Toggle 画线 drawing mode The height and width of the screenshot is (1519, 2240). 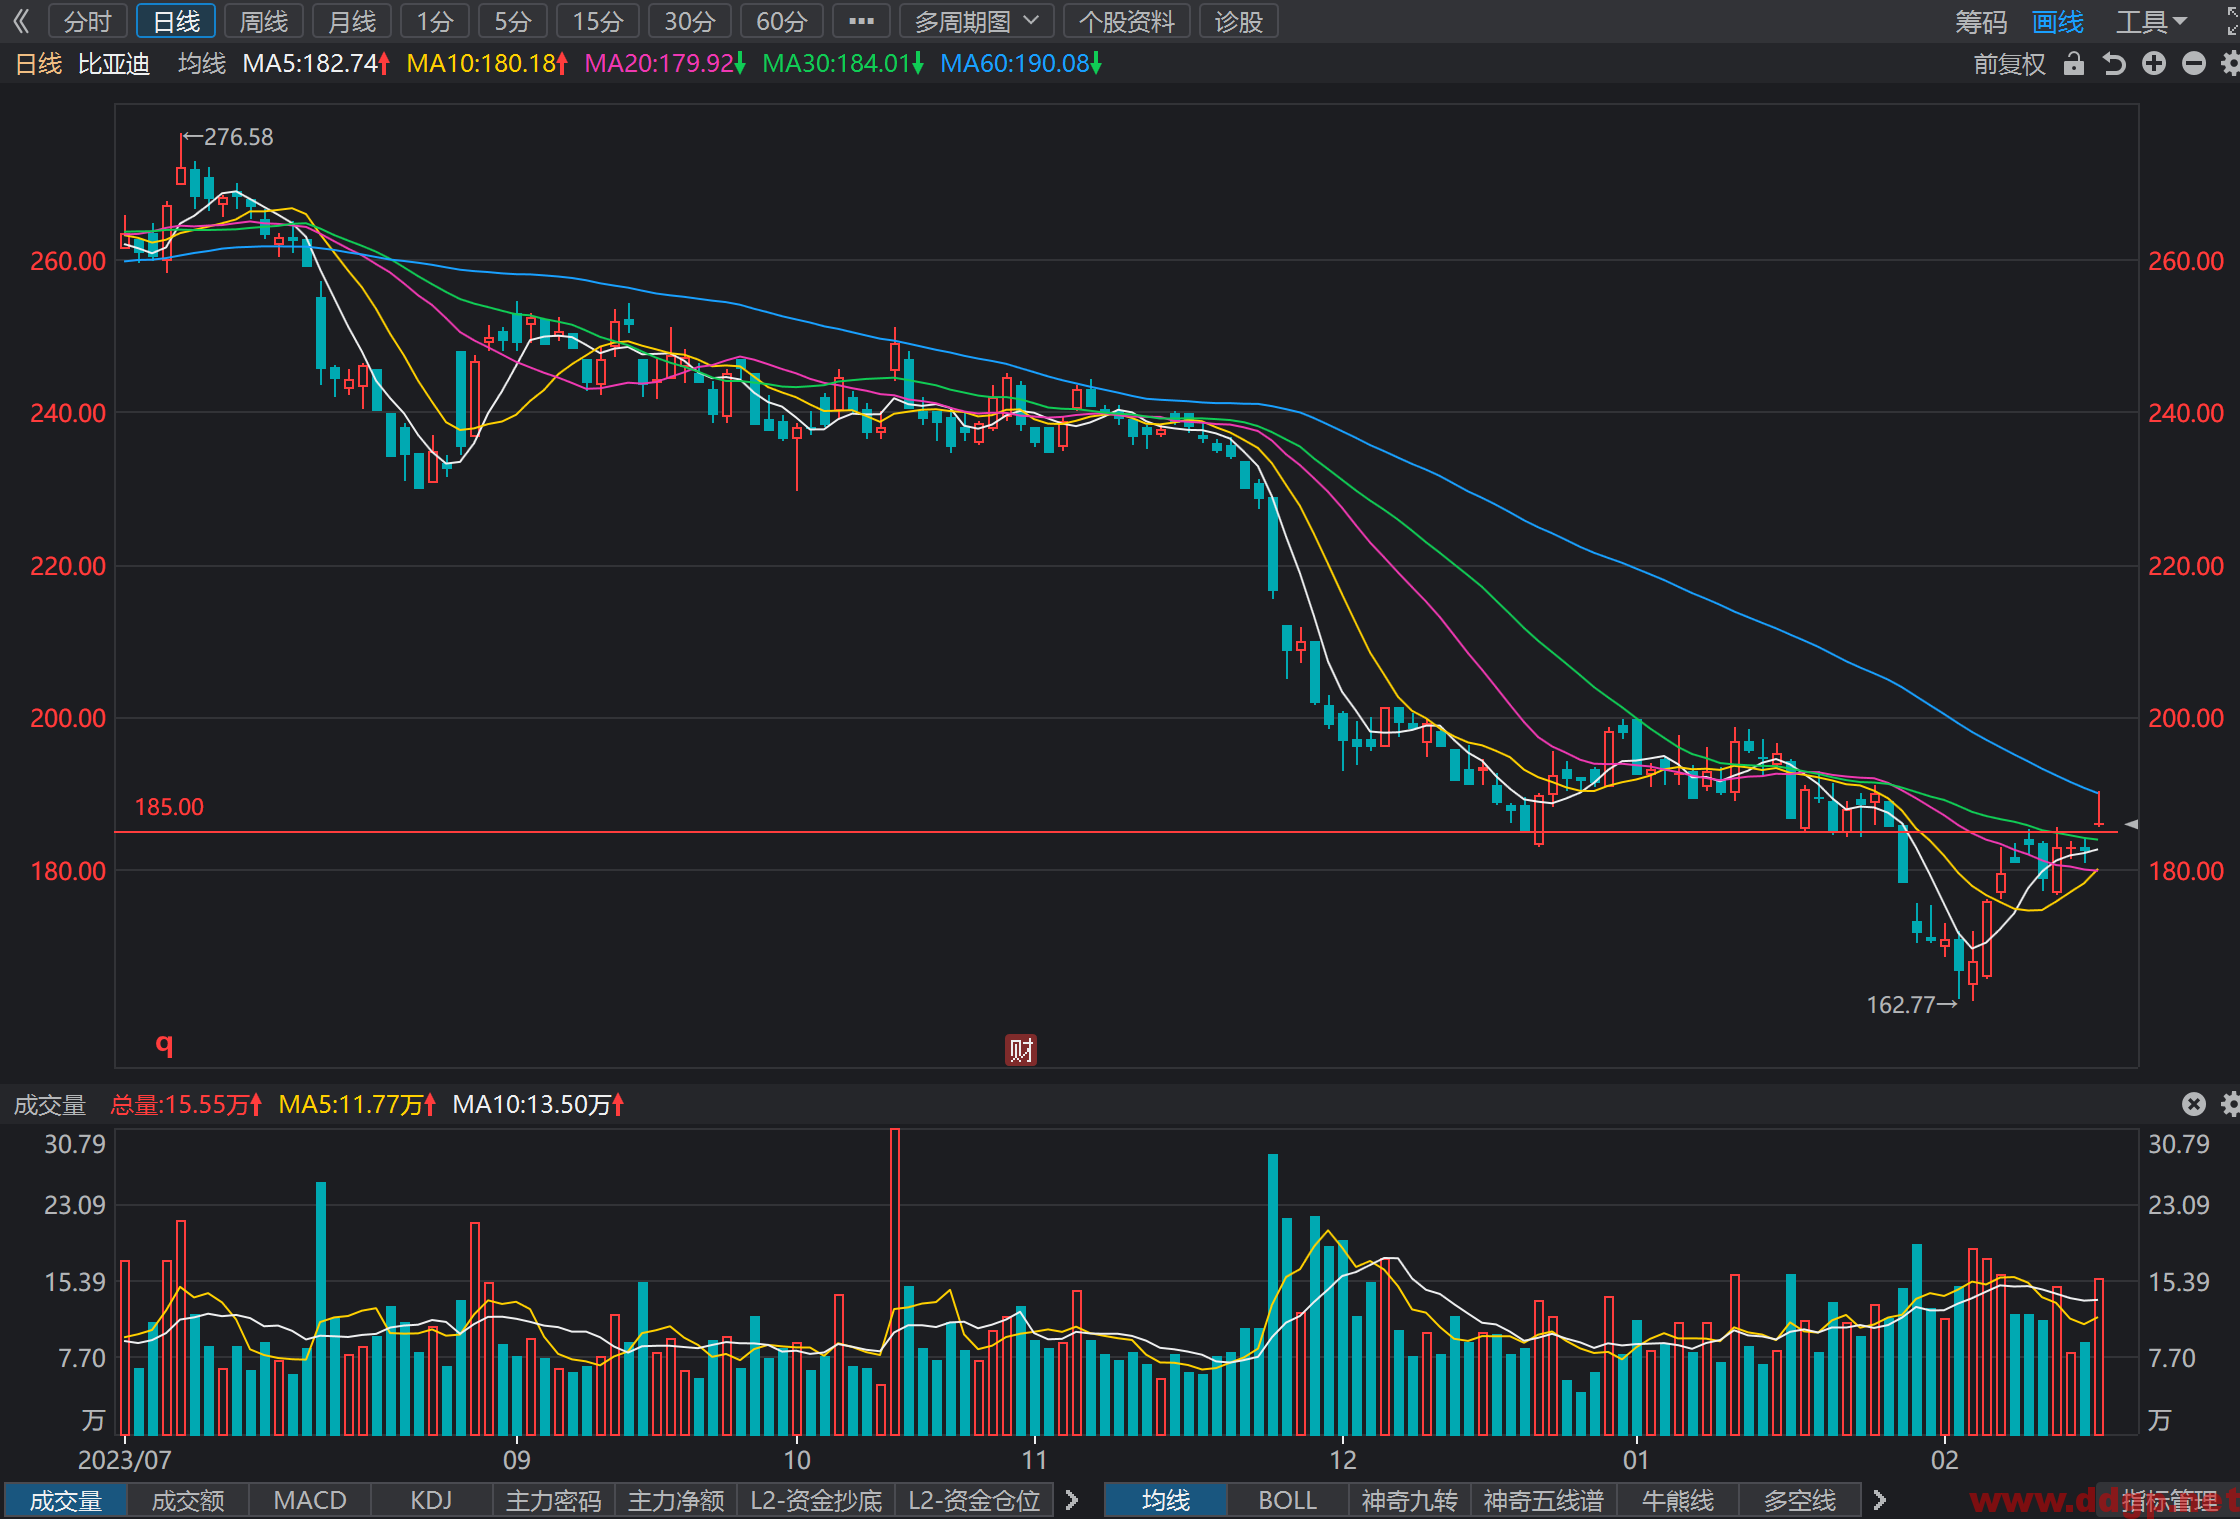2058,21
